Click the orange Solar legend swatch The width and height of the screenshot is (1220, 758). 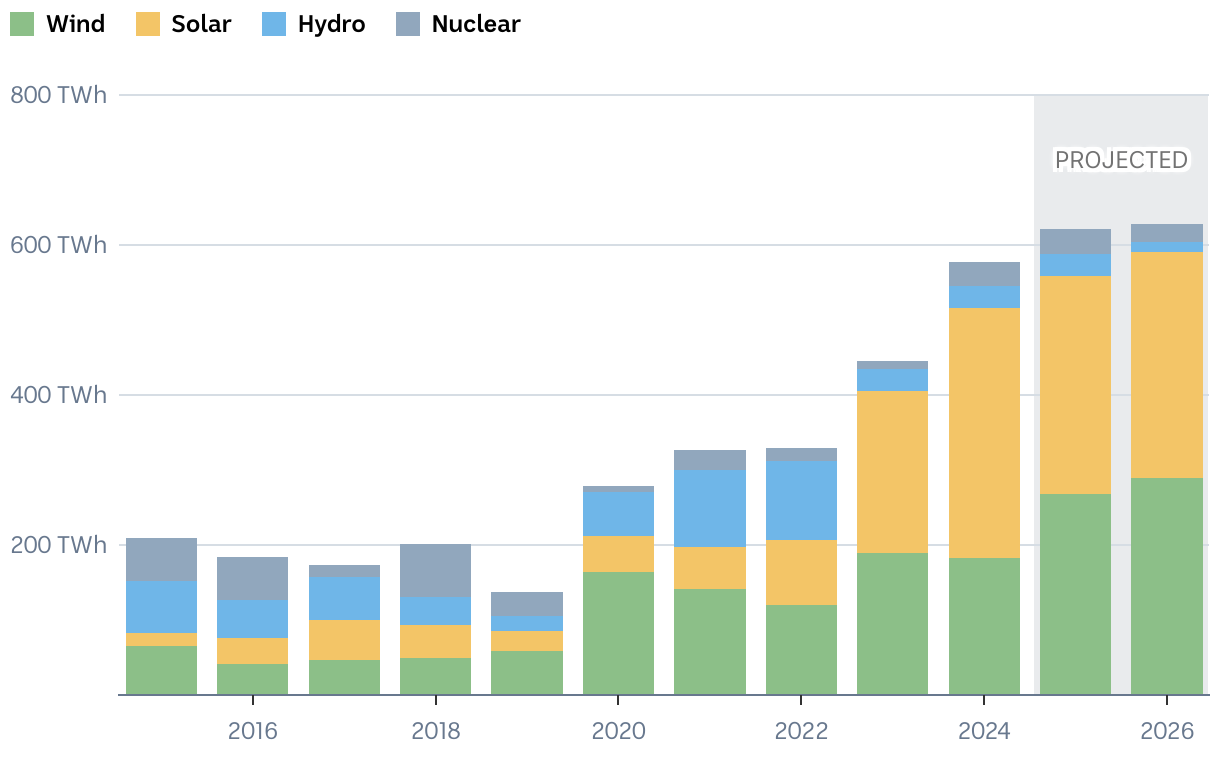pos(148,24)
